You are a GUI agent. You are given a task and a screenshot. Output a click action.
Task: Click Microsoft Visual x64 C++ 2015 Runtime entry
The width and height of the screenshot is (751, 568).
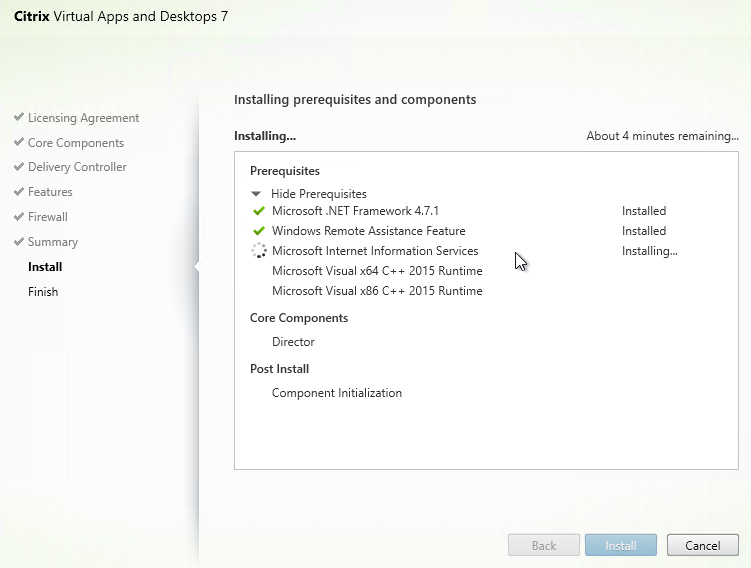[x=377, y=271]
